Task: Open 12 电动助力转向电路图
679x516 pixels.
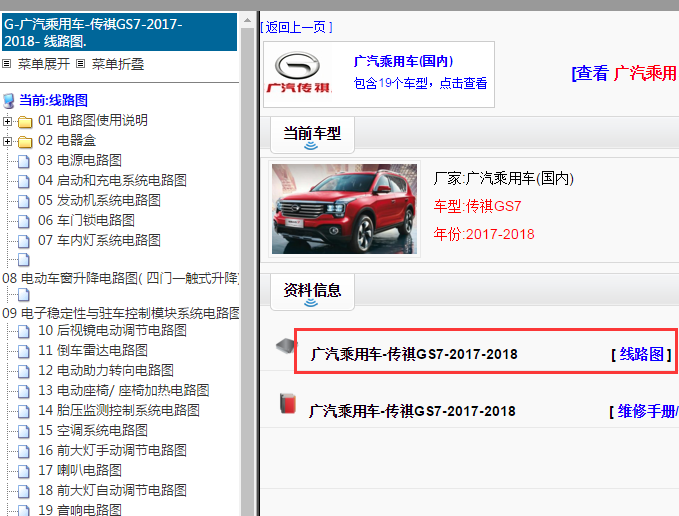Action: (x=106, y=370)
